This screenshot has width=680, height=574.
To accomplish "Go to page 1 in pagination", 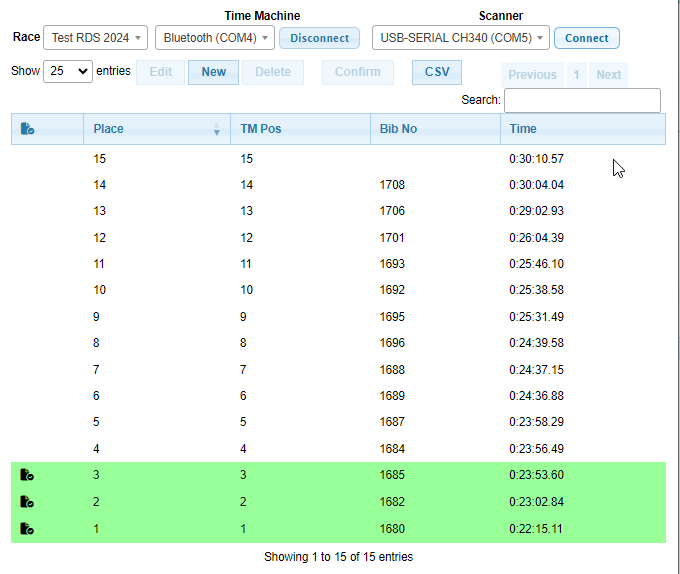I will [x=576, y=75].
